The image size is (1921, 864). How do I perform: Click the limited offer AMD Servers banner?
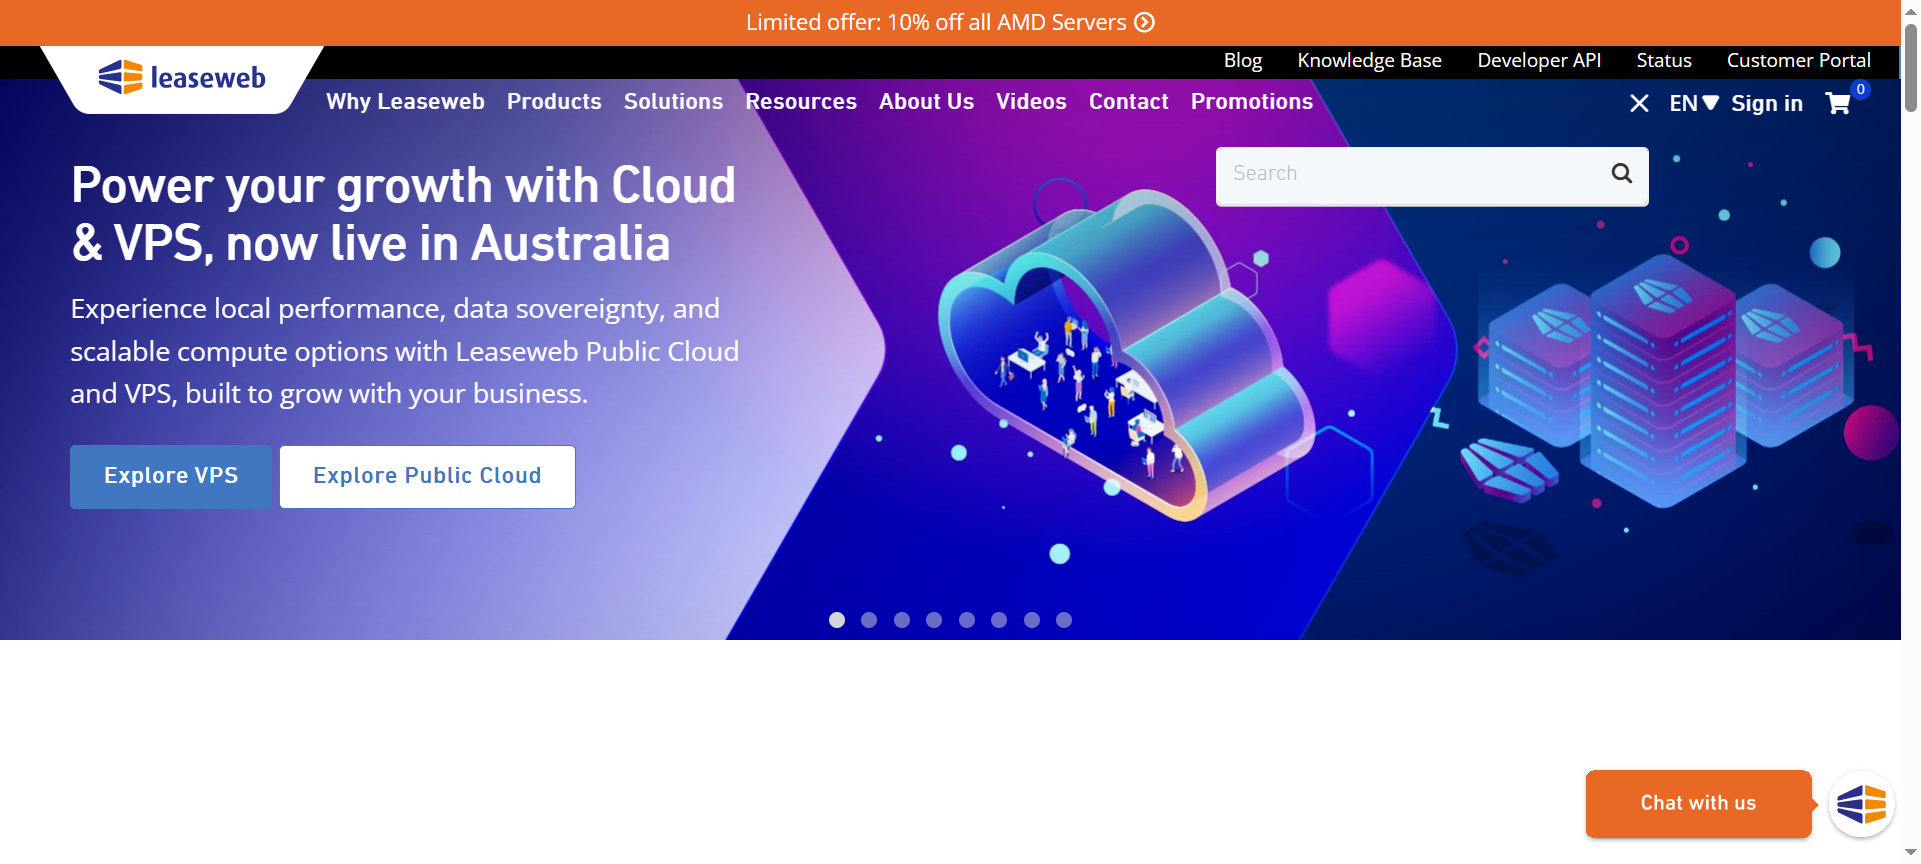(950, 22)
